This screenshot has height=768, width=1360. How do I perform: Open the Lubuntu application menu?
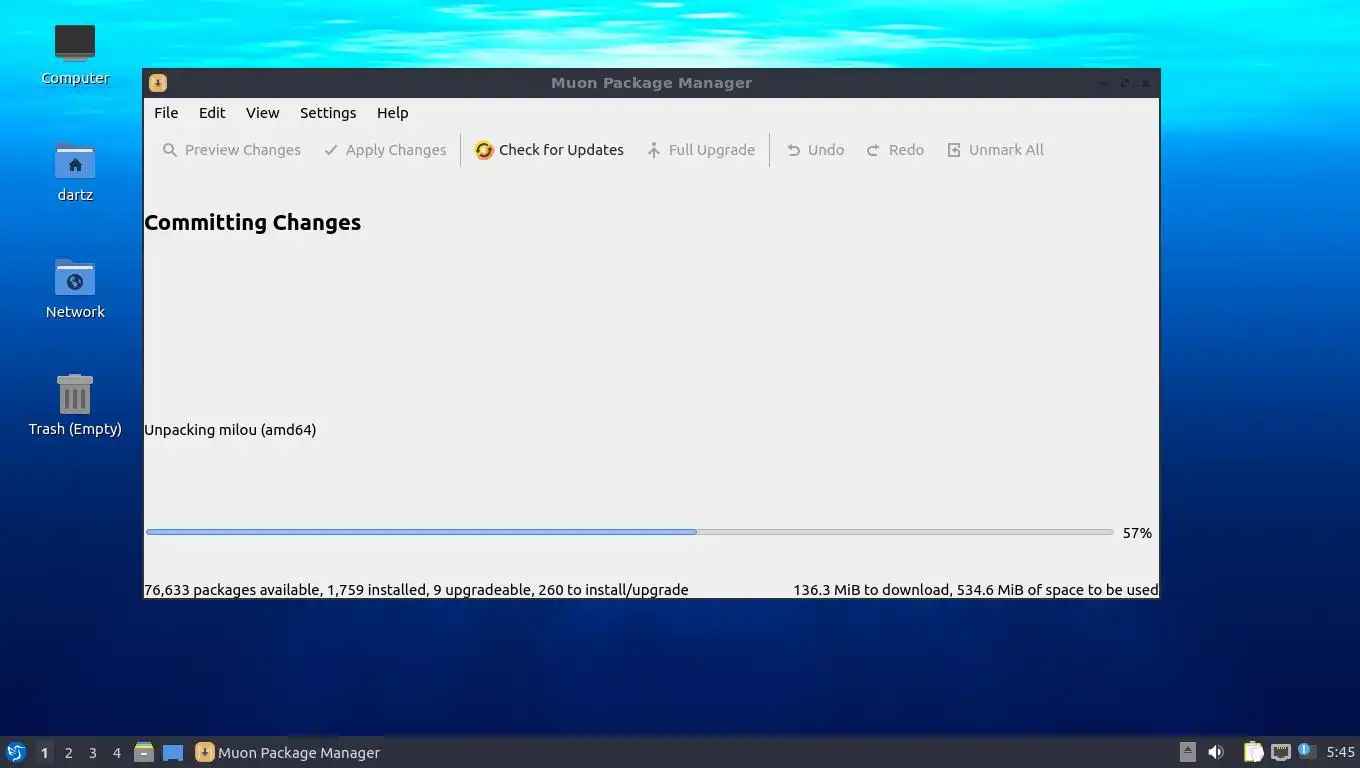pos(15,752)
